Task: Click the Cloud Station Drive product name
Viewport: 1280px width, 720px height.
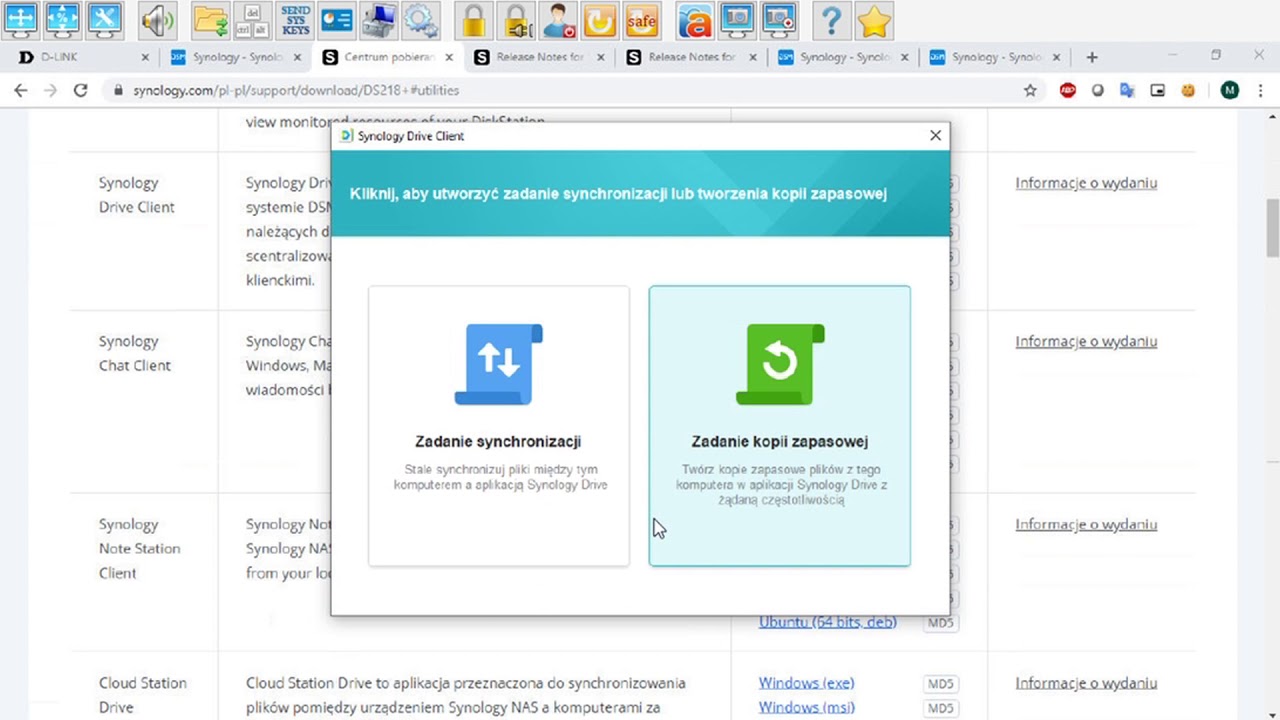Action: coord(142,695)
